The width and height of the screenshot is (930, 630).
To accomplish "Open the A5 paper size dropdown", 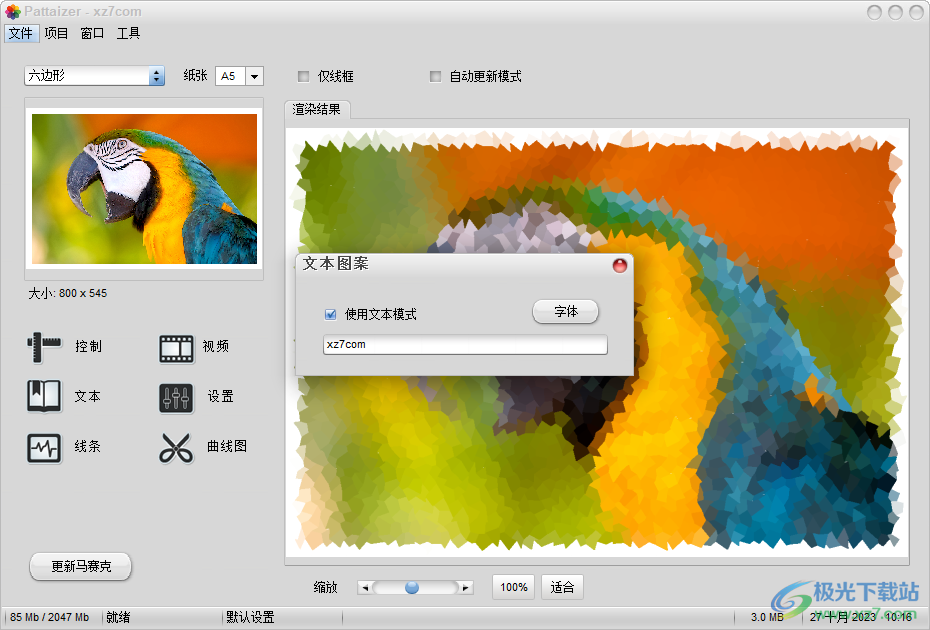I will click(254, 76).
